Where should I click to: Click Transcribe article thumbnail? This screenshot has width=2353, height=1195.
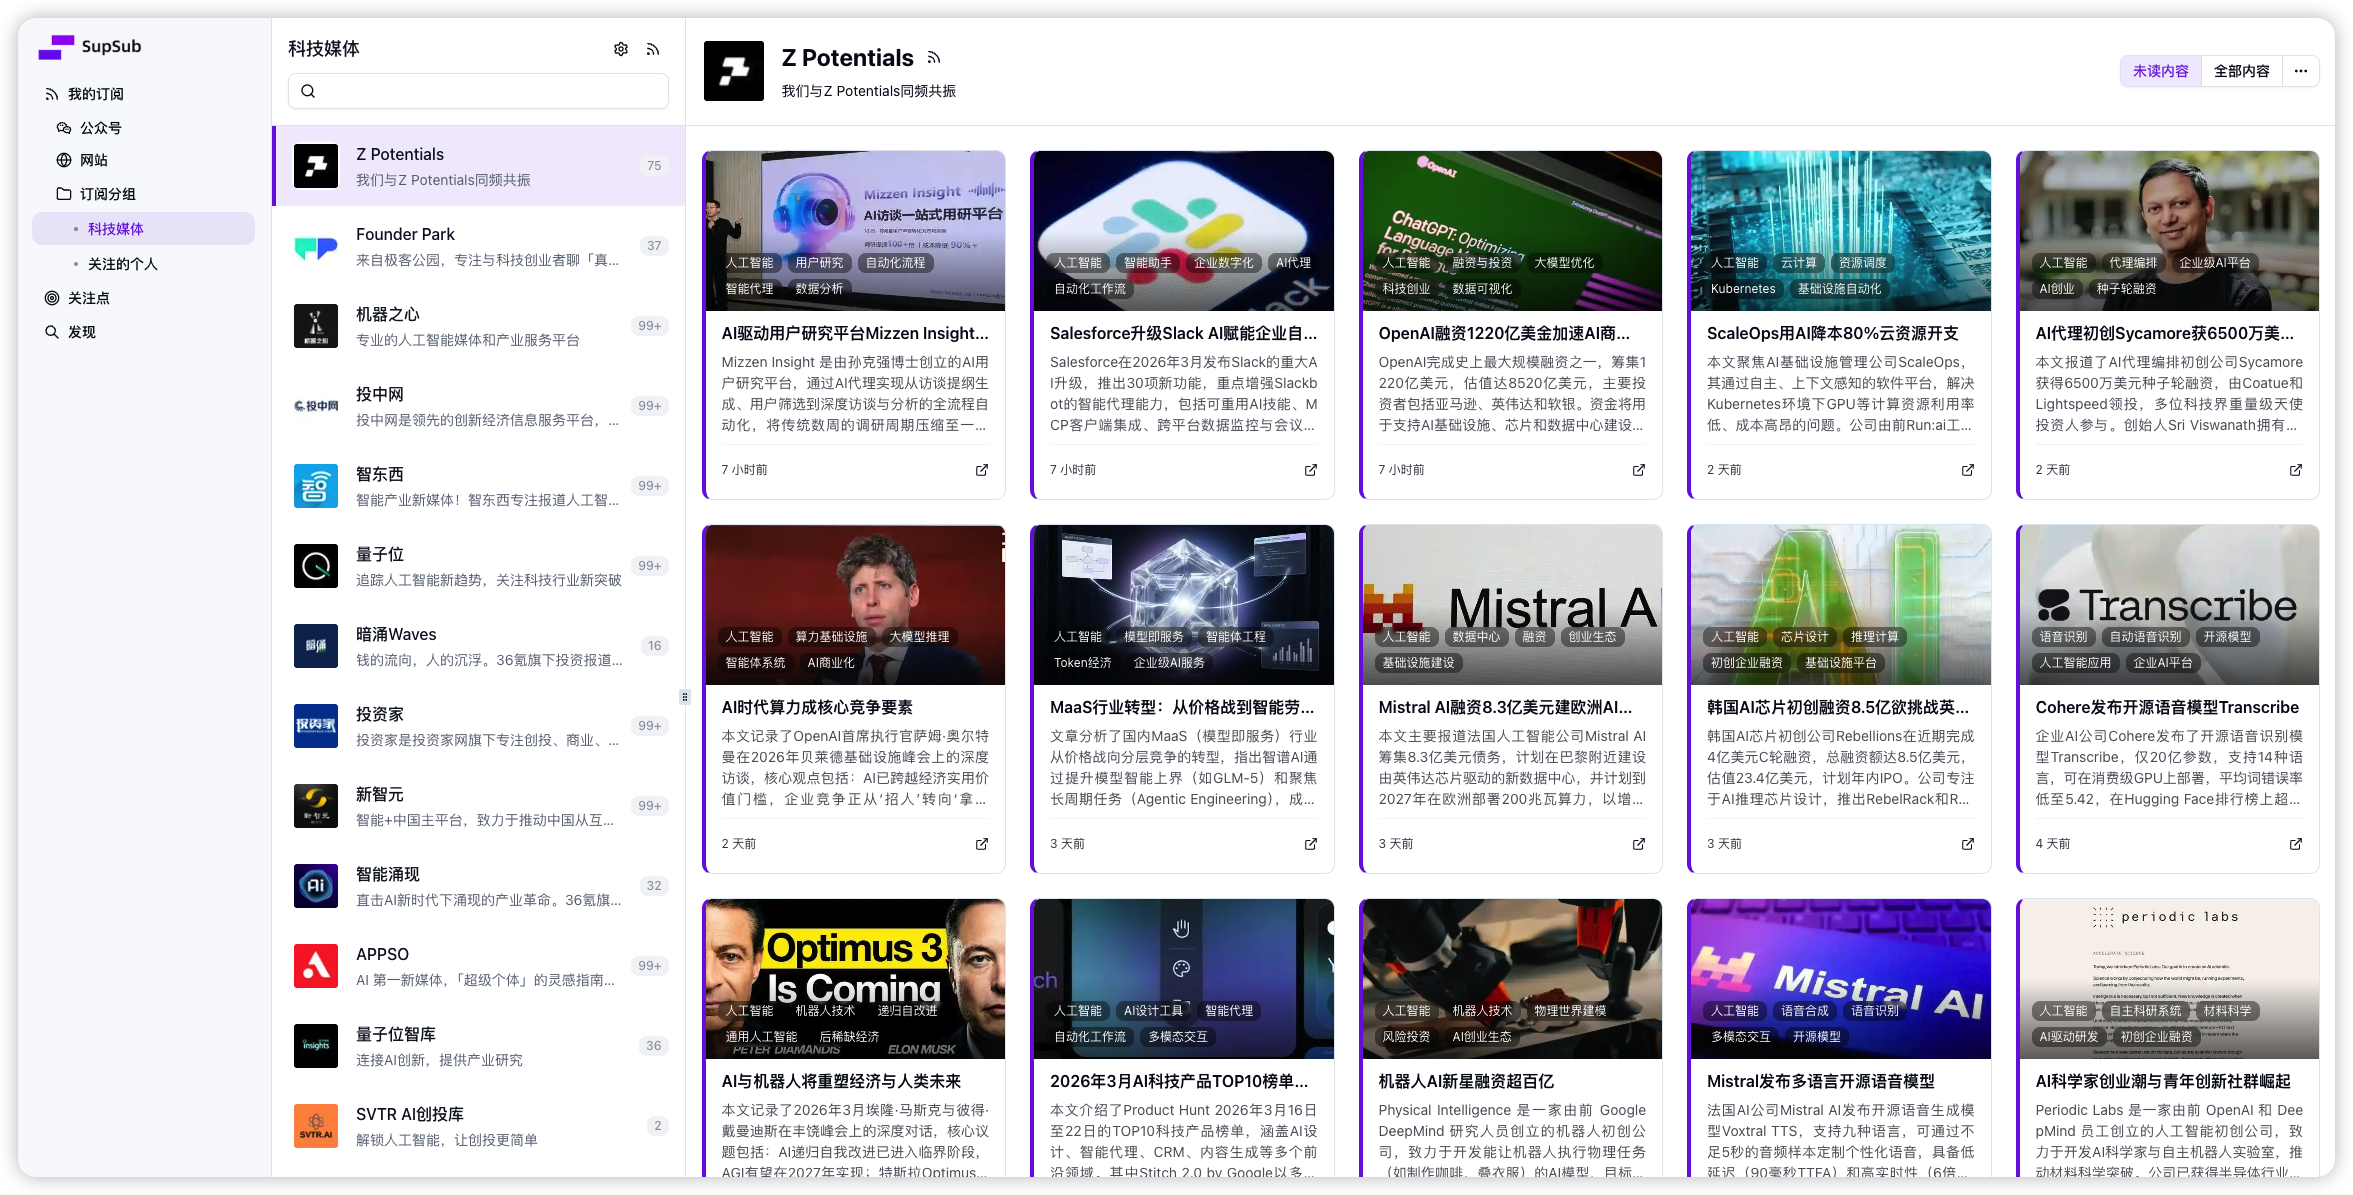click(x=2168, y=605)
